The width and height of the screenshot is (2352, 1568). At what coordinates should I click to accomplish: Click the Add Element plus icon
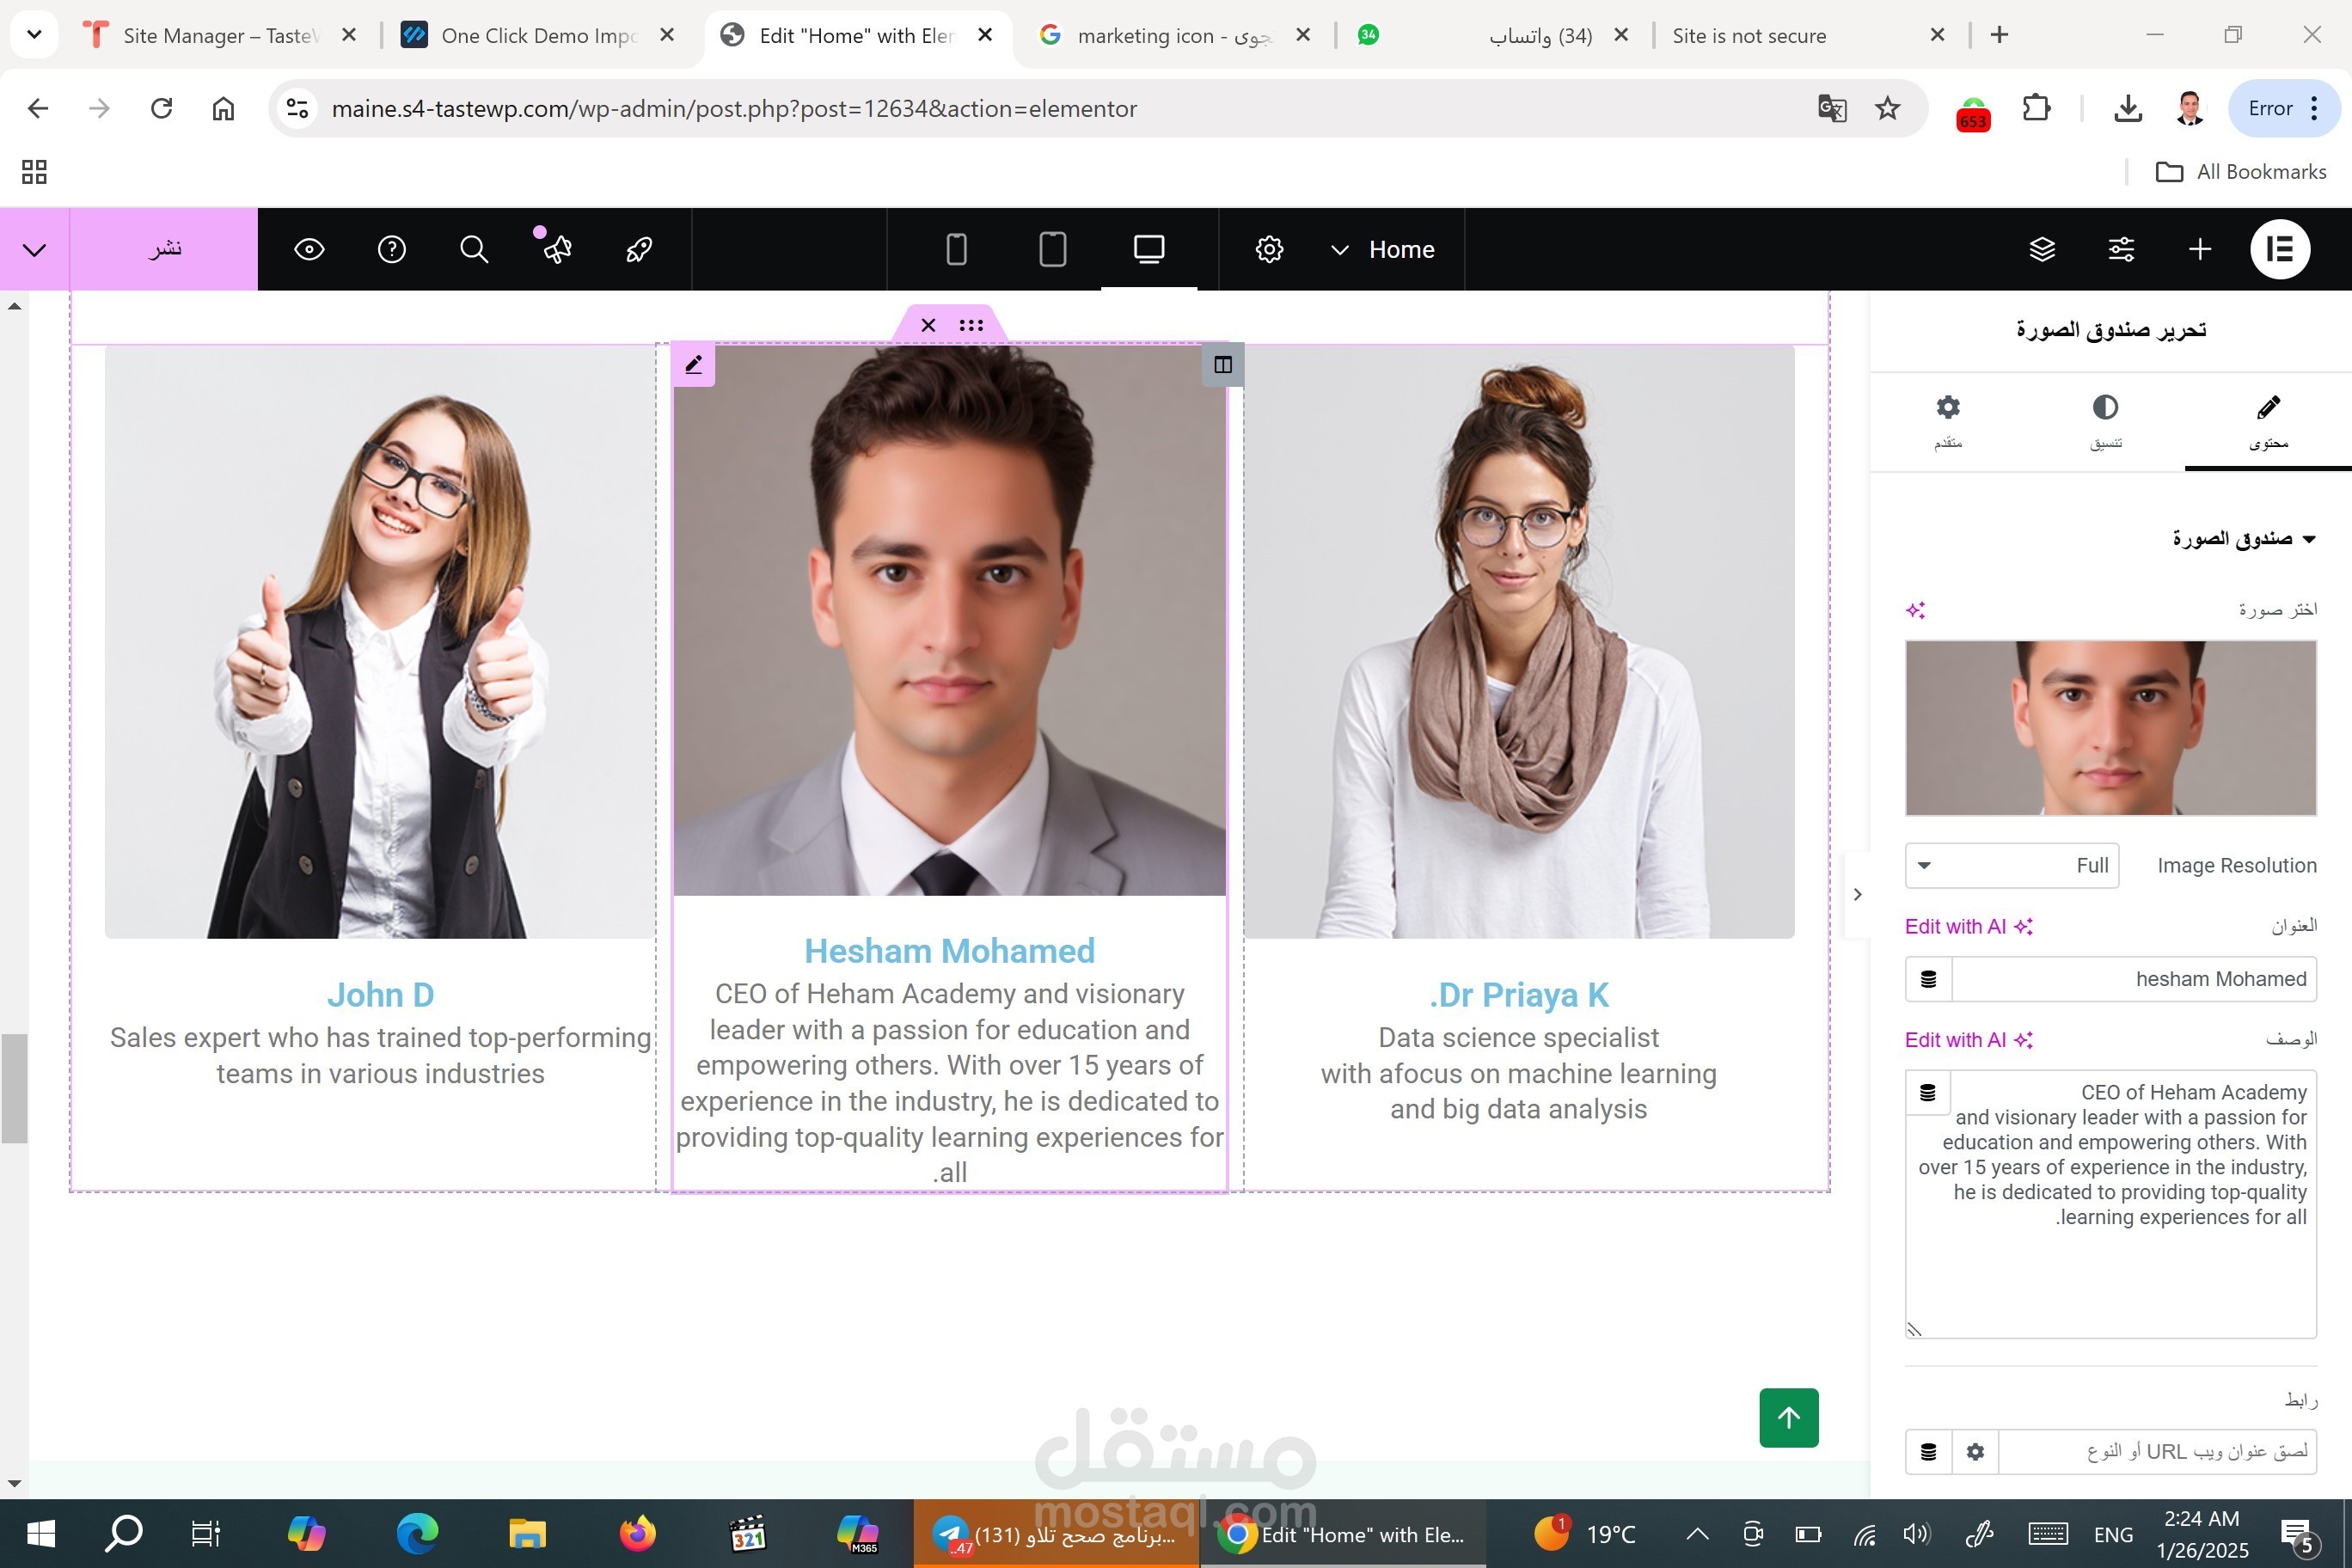pyautogui.click(x=2199, y=249)
